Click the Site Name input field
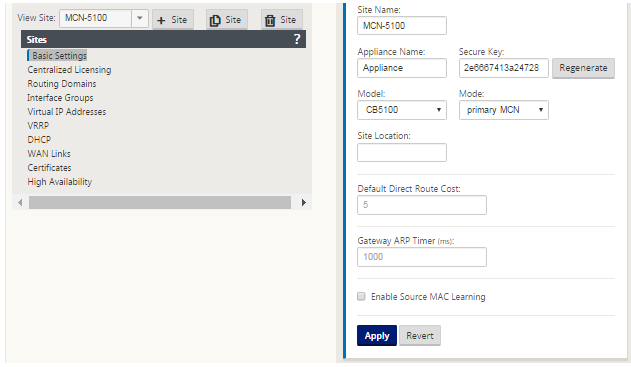Screen dimensions: 631x367 [x=402, y=26]
